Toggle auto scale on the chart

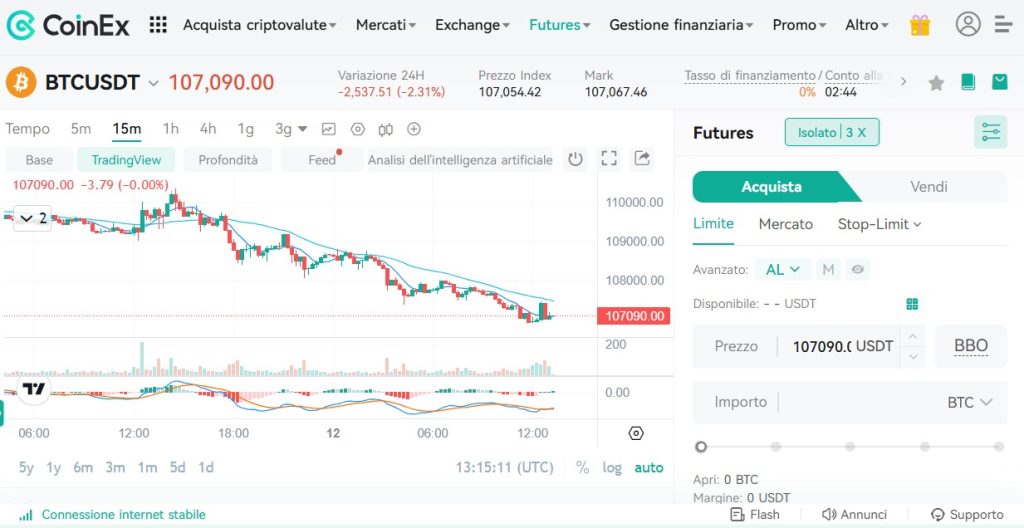click(648, 467)
